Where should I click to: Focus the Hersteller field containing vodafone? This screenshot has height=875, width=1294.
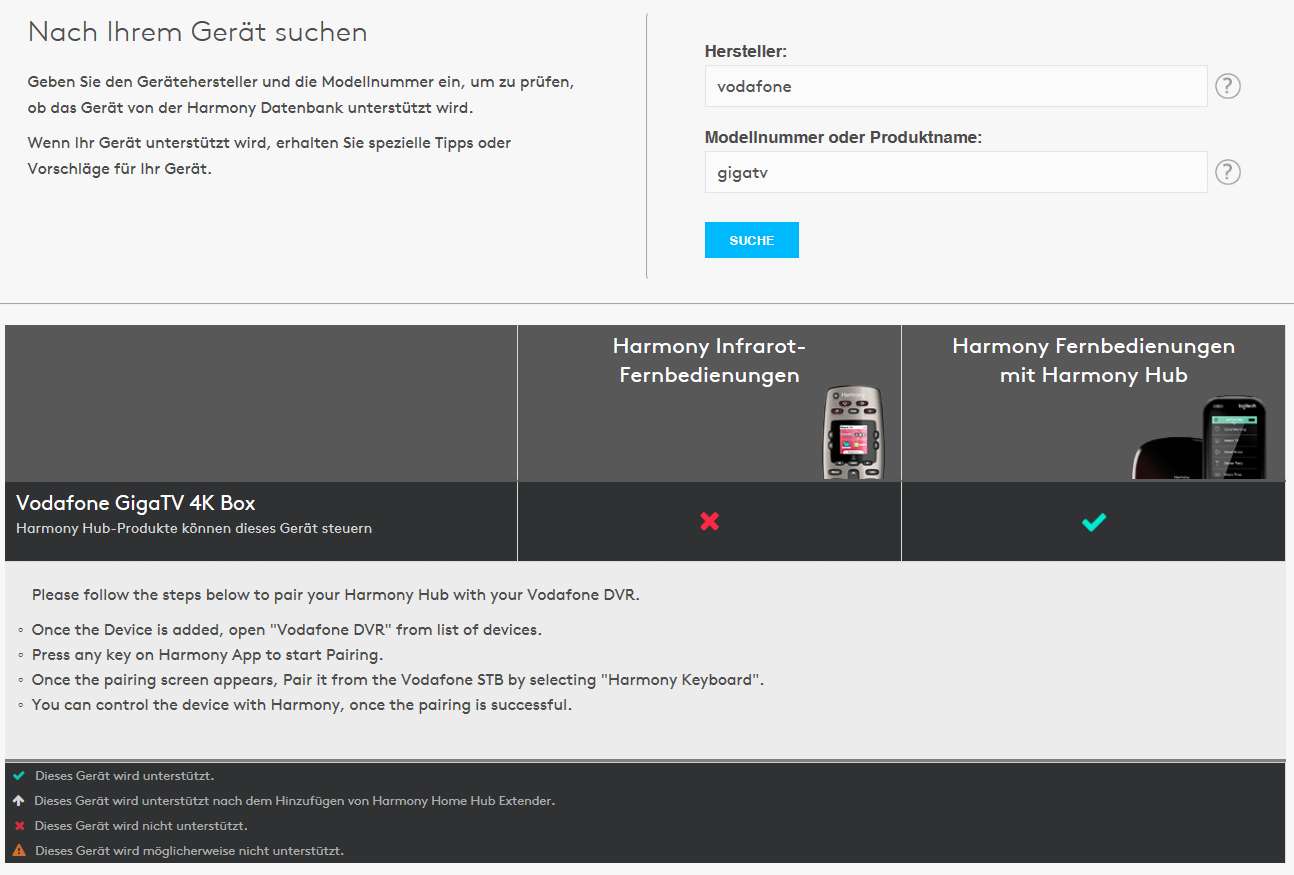(955, 87)
